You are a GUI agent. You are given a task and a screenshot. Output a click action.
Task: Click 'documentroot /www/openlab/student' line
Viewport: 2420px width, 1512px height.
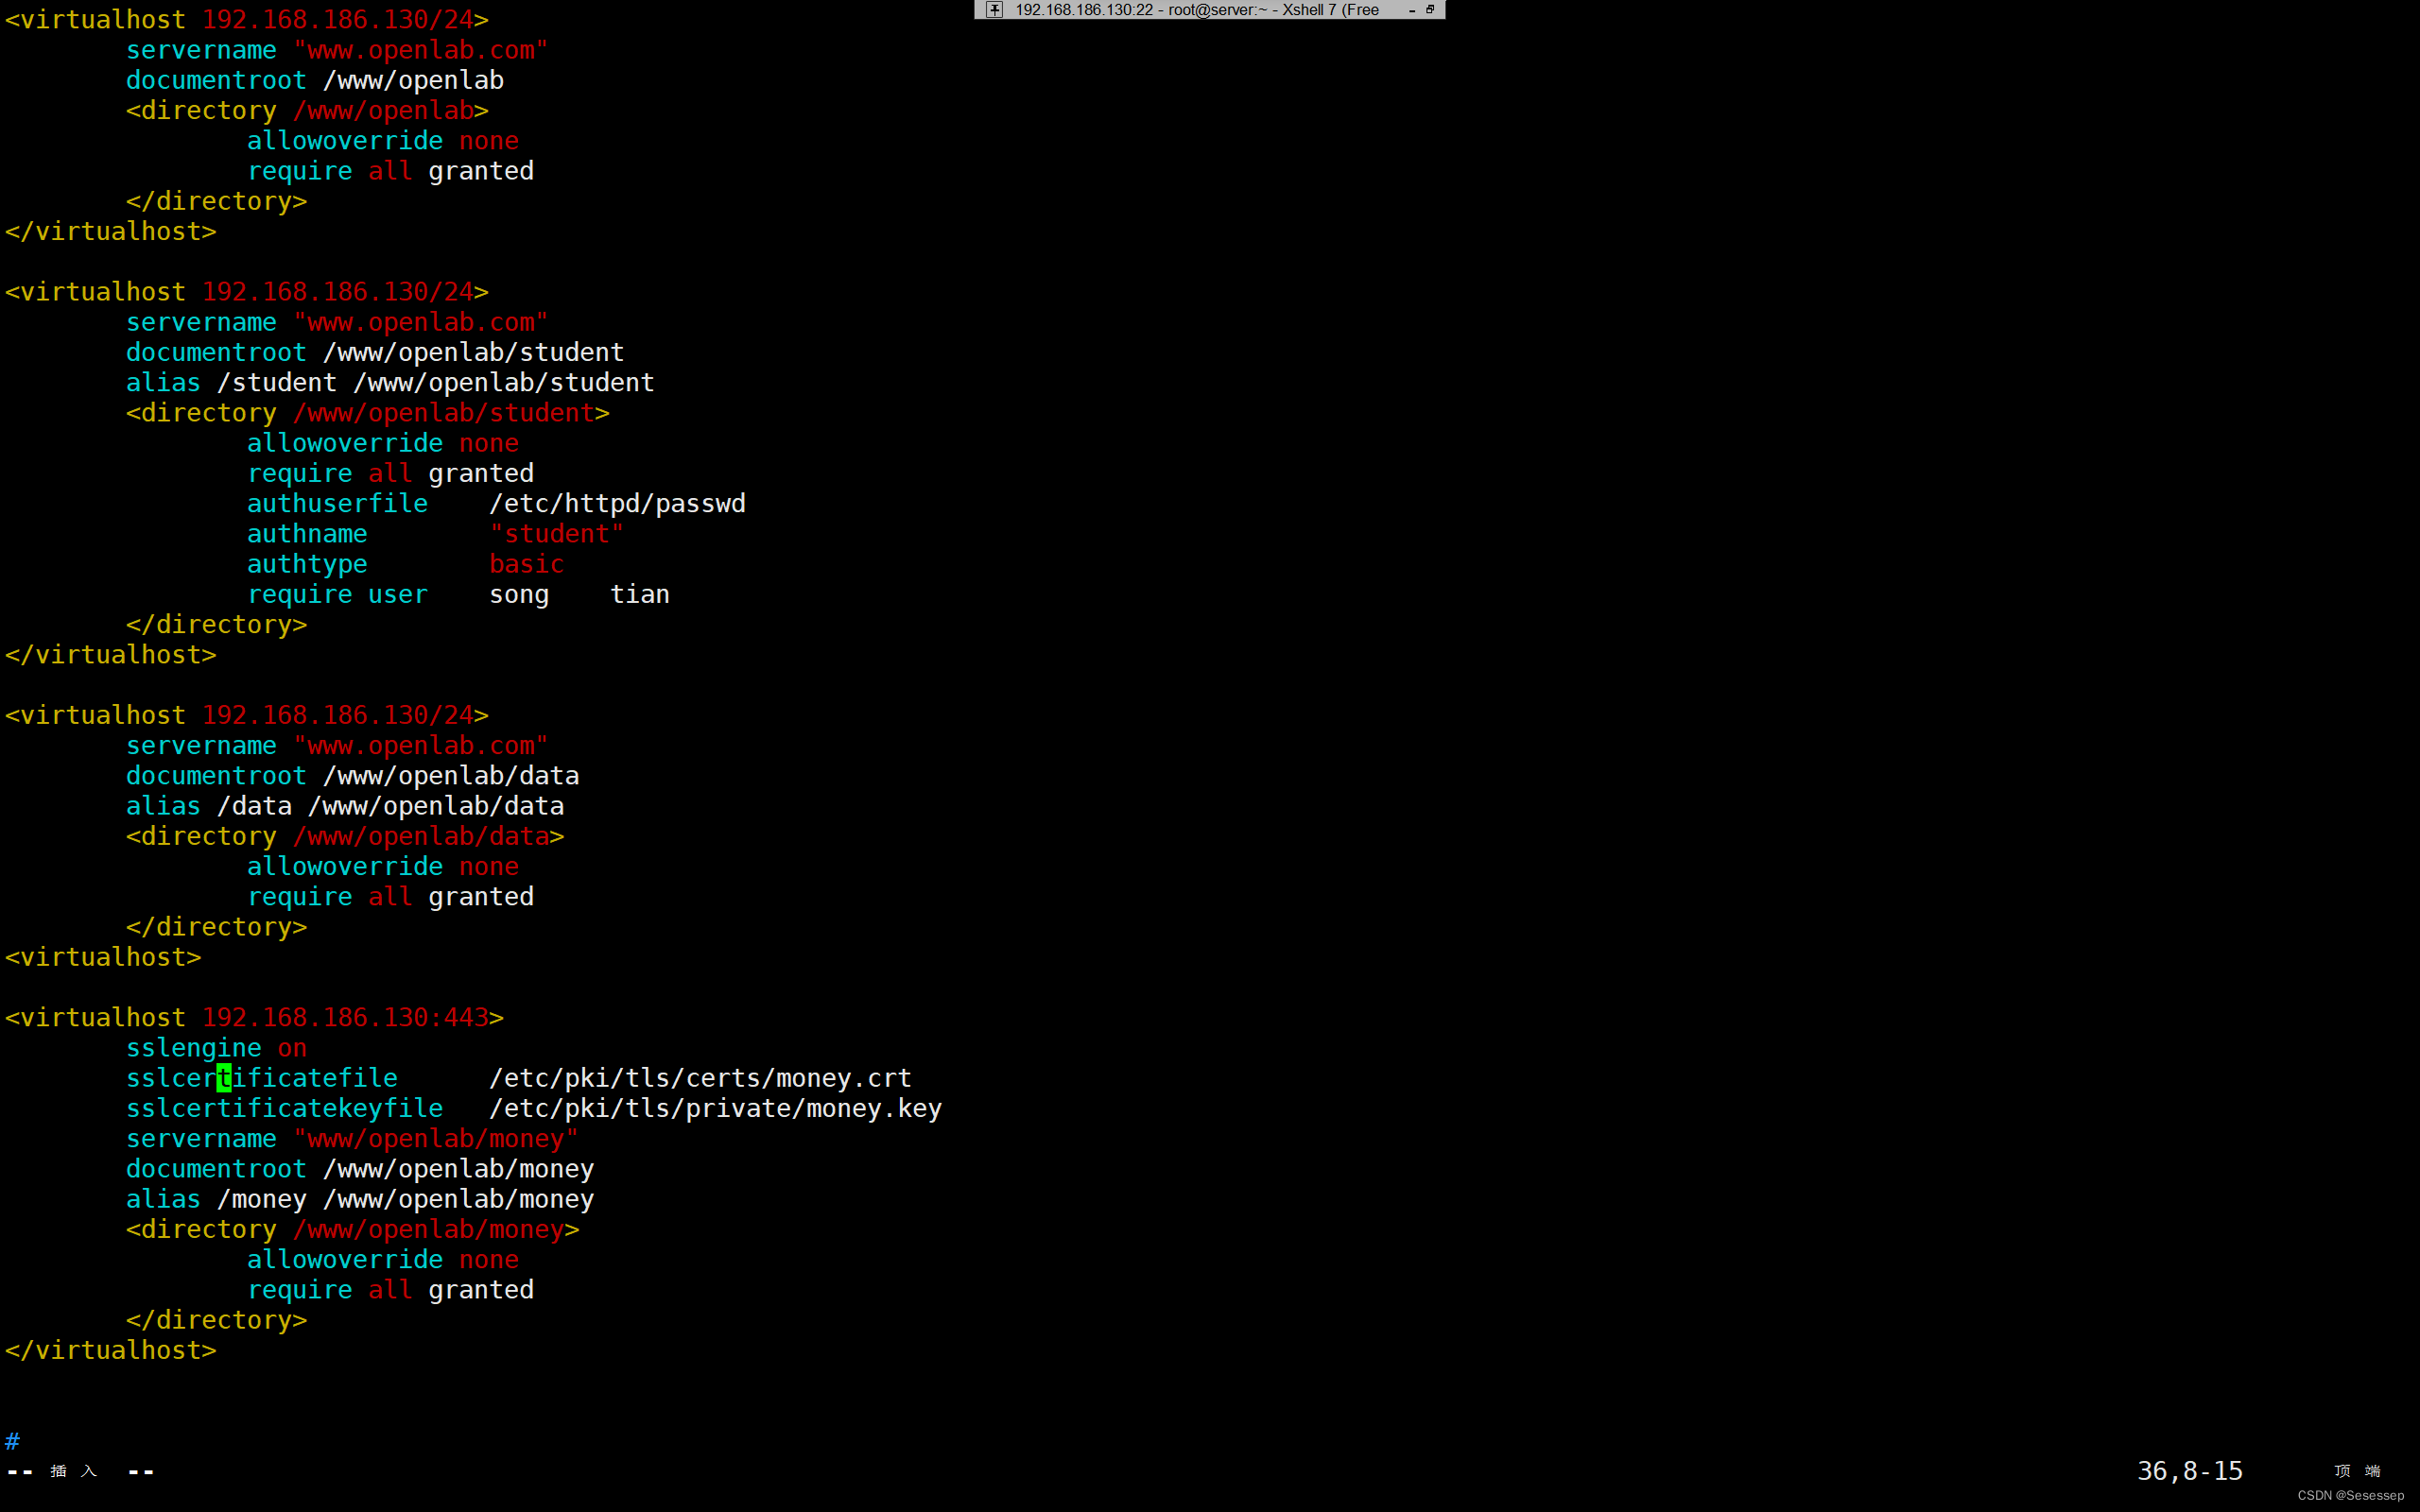[375, 353]
